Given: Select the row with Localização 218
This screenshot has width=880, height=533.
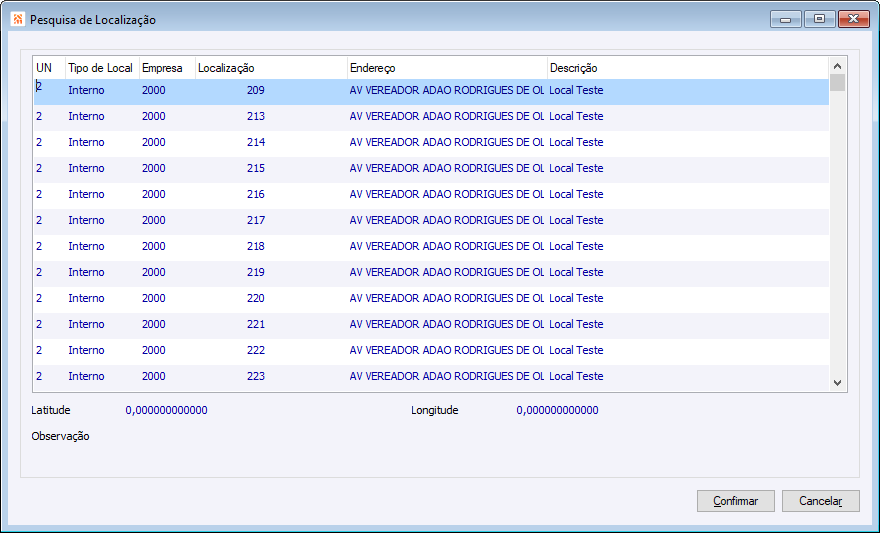Looking at the screenshot, I should click(x=431, y=246).
